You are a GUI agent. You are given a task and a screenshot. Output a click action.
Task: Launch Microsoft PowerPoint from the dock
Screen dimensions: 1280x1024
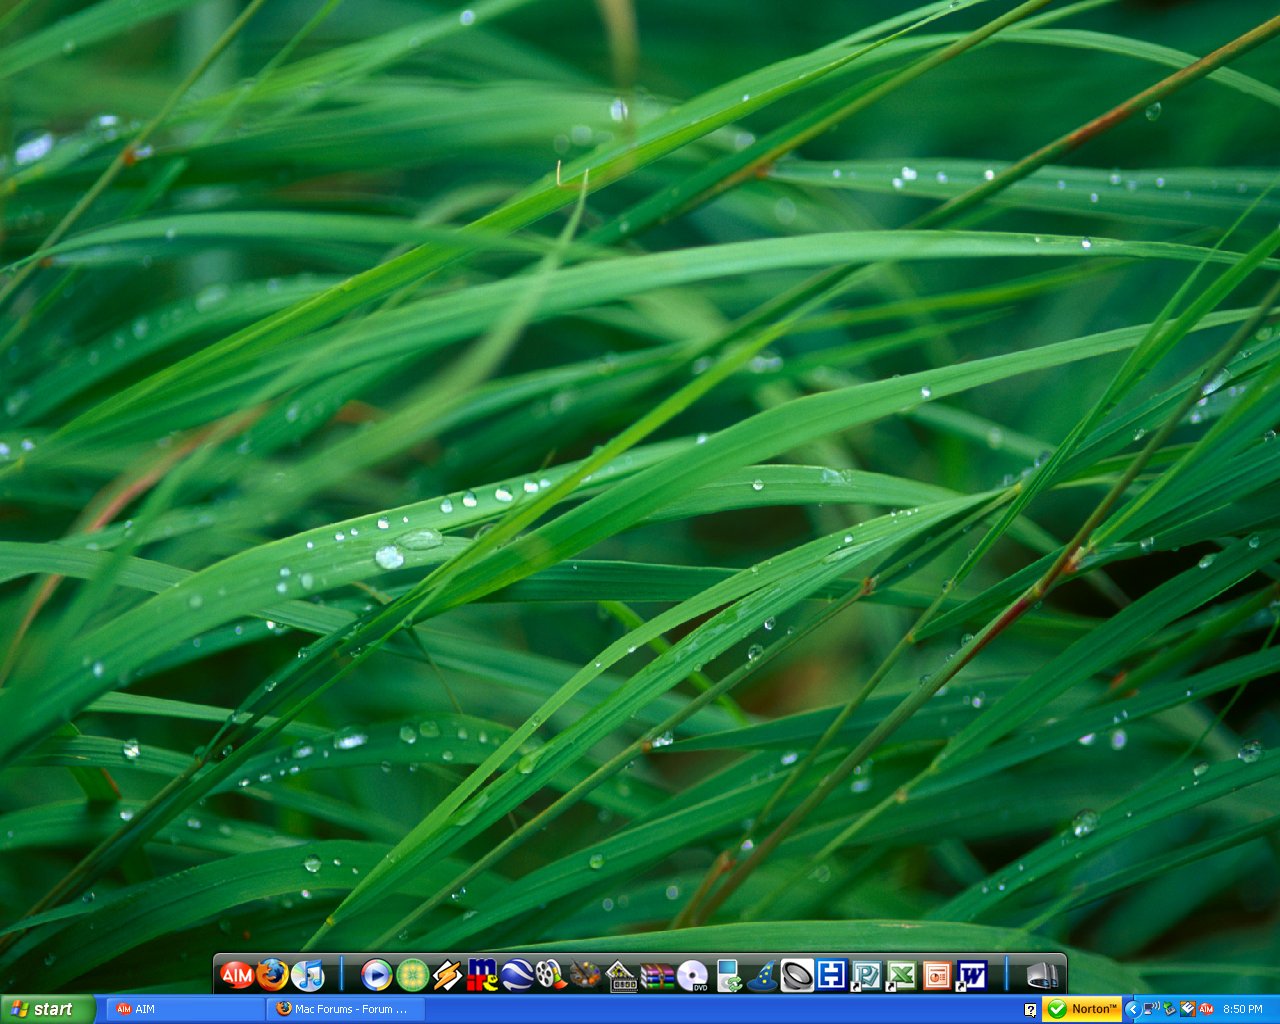pyautogui.click(x=936, y=974)
